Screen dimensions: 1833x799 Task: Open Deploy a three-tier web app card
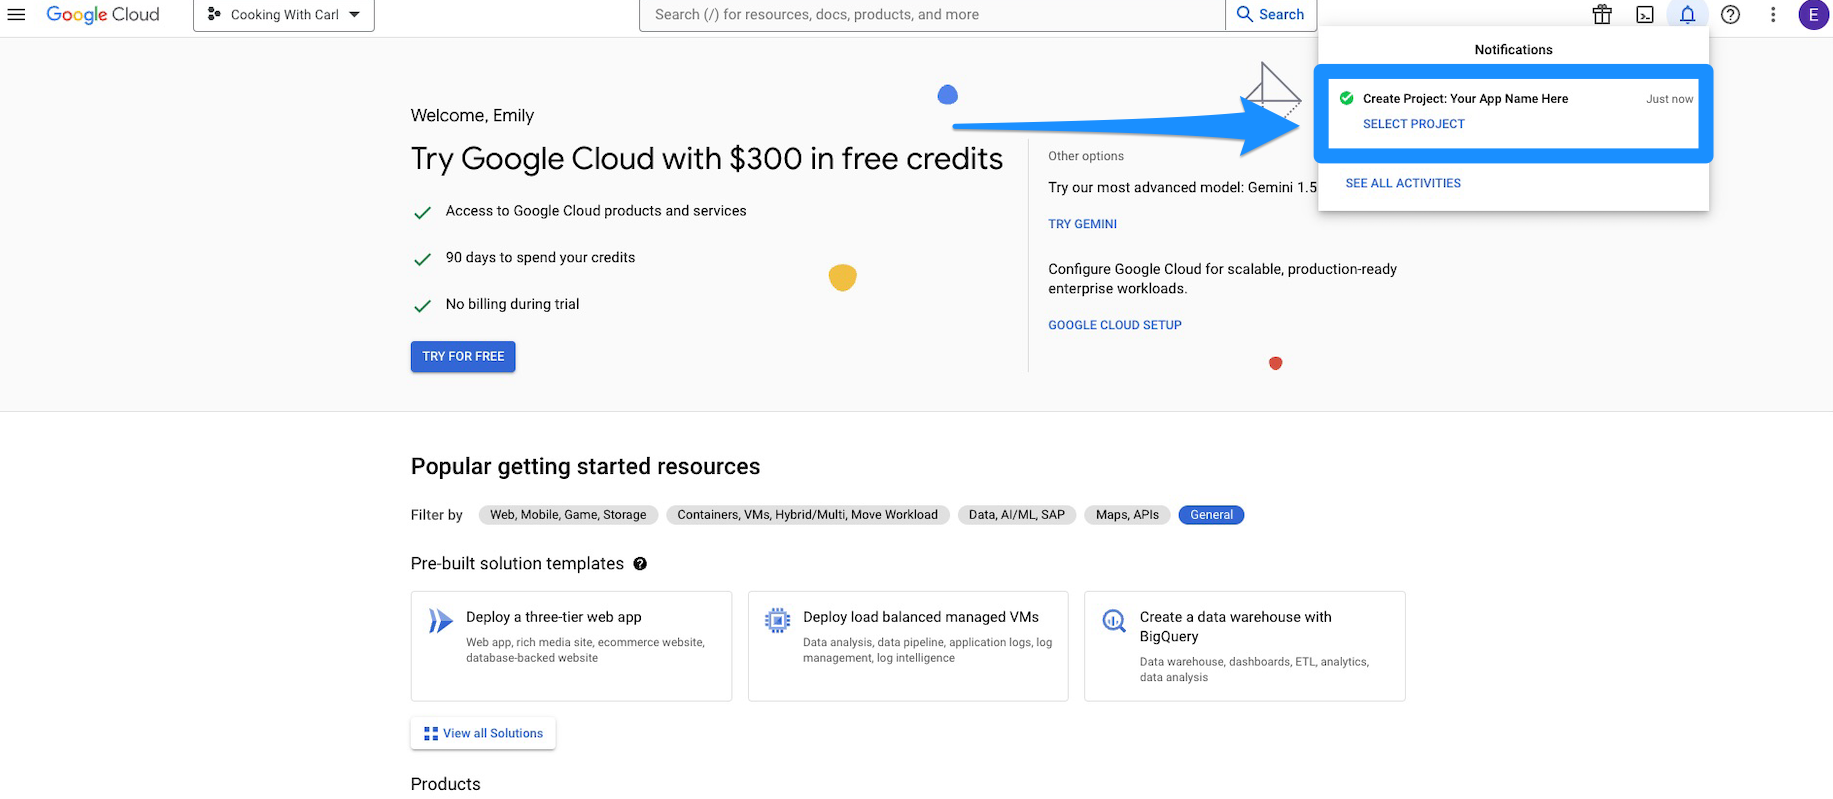click(571, 646)
